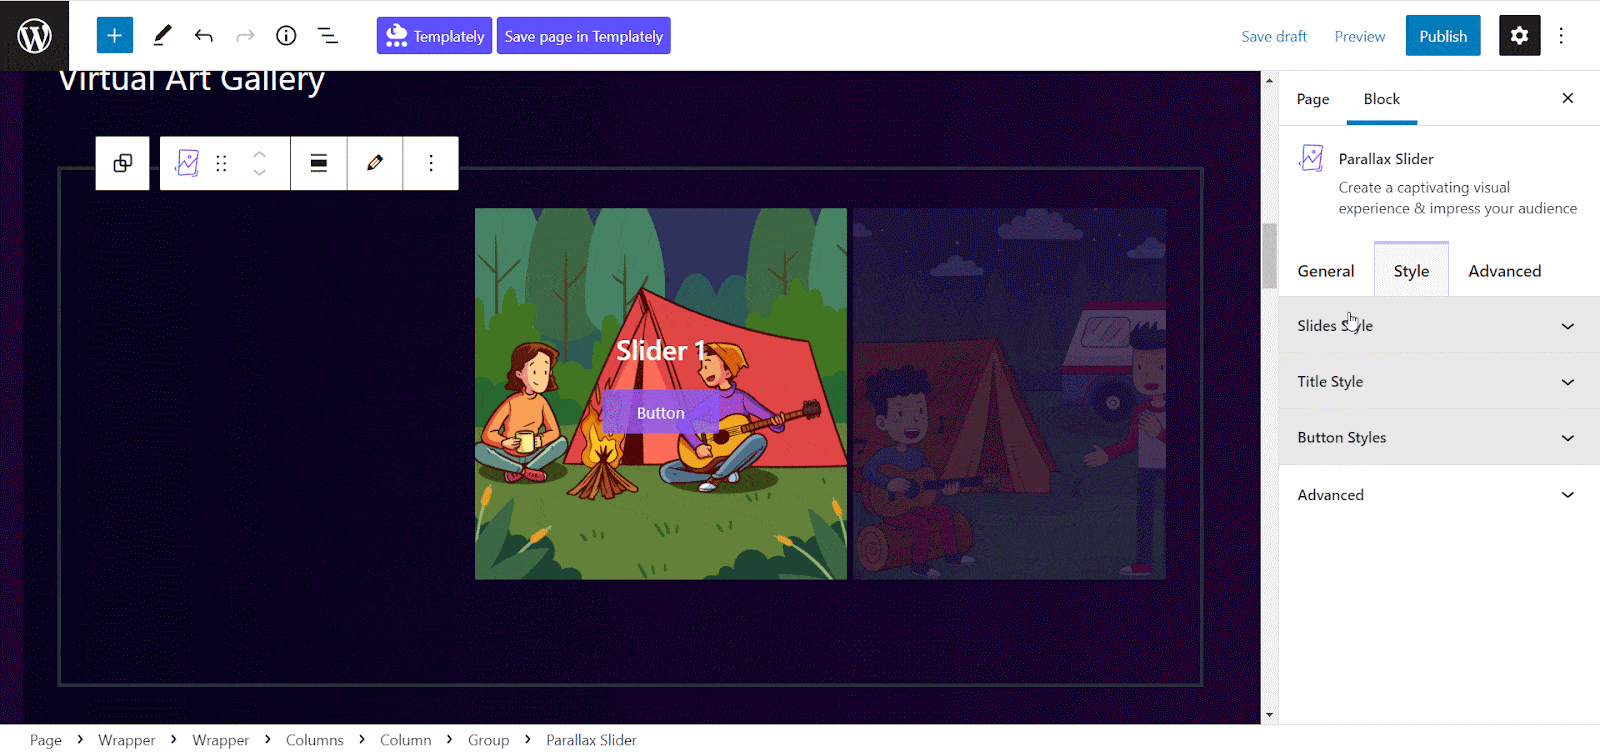Viewport: 1600px width, 752px height.
Task: Select second Wrapper in breadcrumb
Action: click(221, 740)
